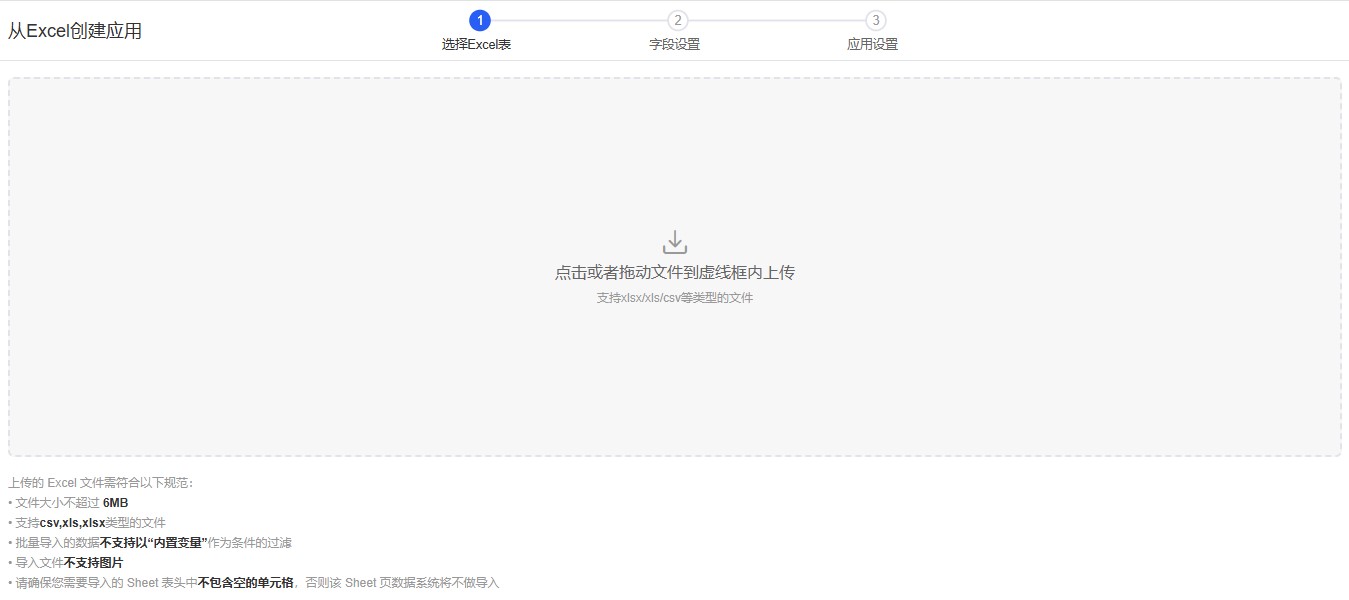Select step 3 circle indicator
Viewport: 1349px width, 600px height.
[x=876, y=20]
